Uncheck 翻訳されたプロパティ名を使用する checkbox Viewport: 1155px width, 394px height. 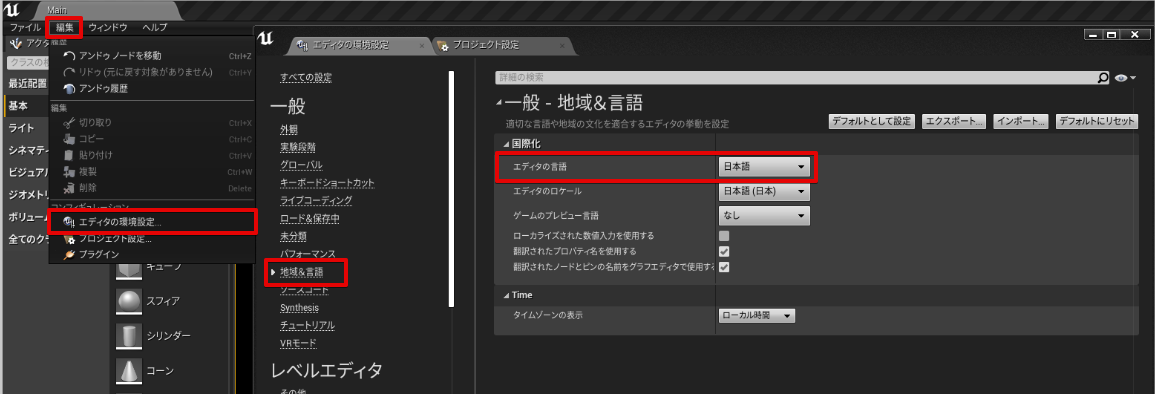point(724,251)
